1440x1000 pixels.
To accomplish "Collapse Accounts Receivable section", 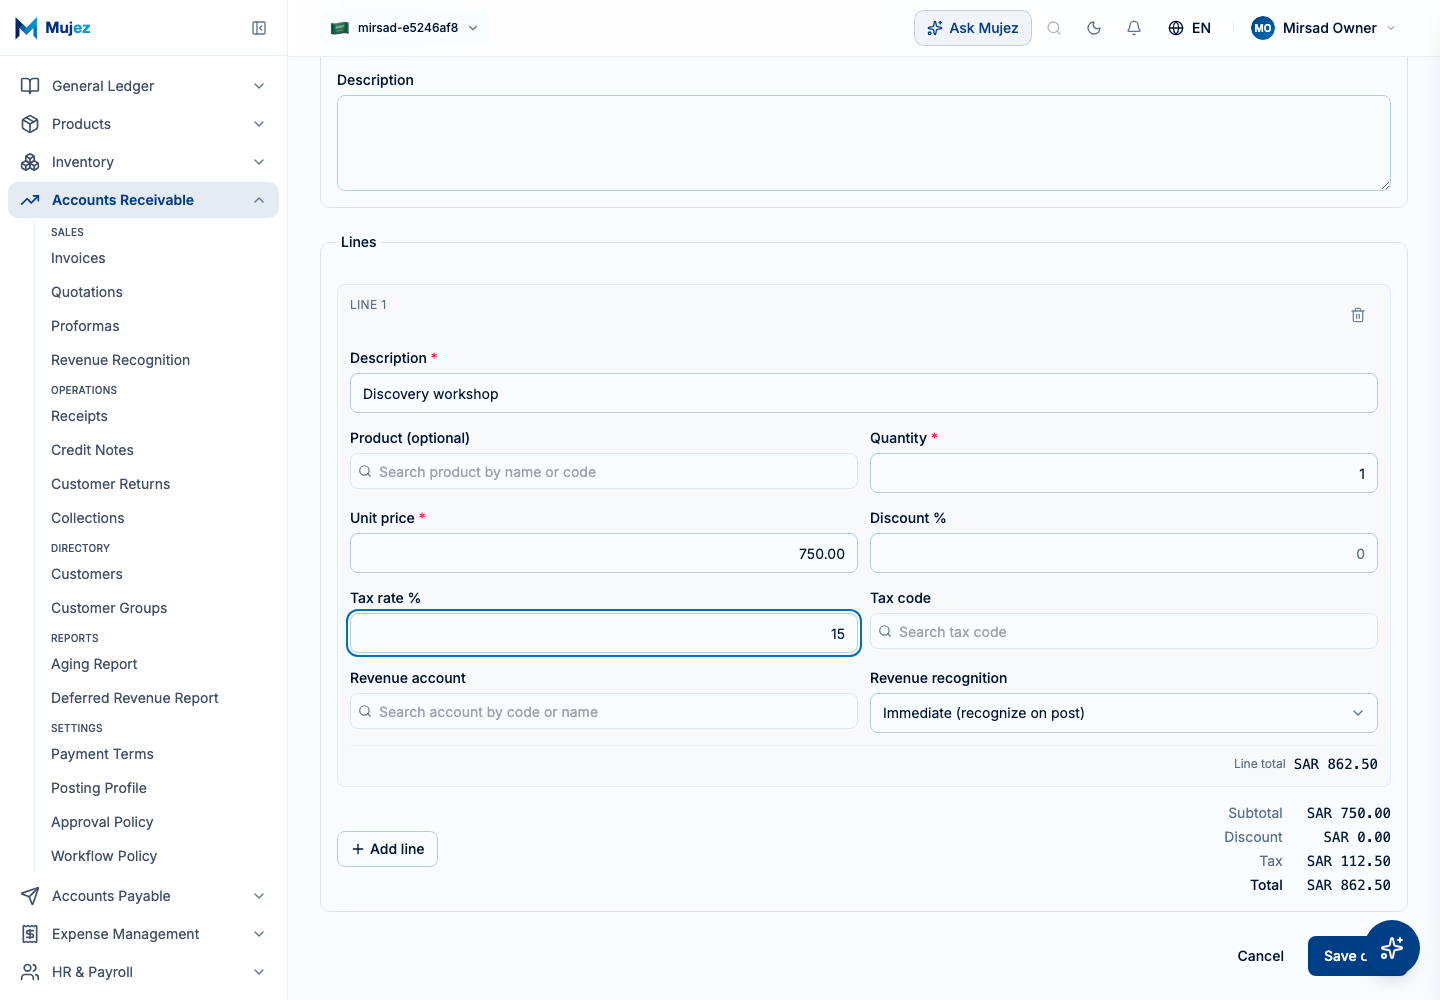I will 143,200.
